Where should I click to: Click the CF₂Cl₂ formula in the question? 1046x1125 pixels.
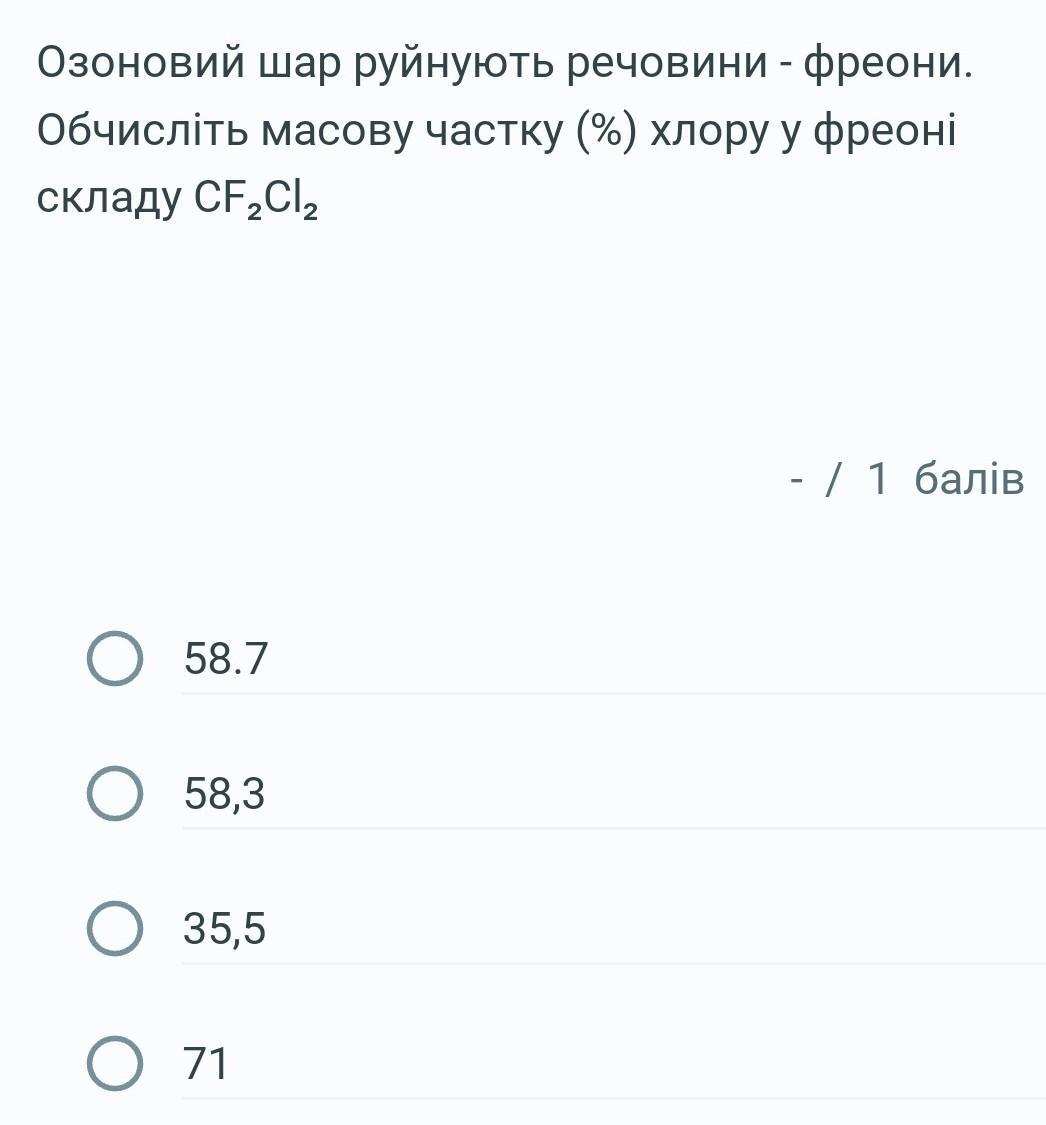tap(255, 200)
